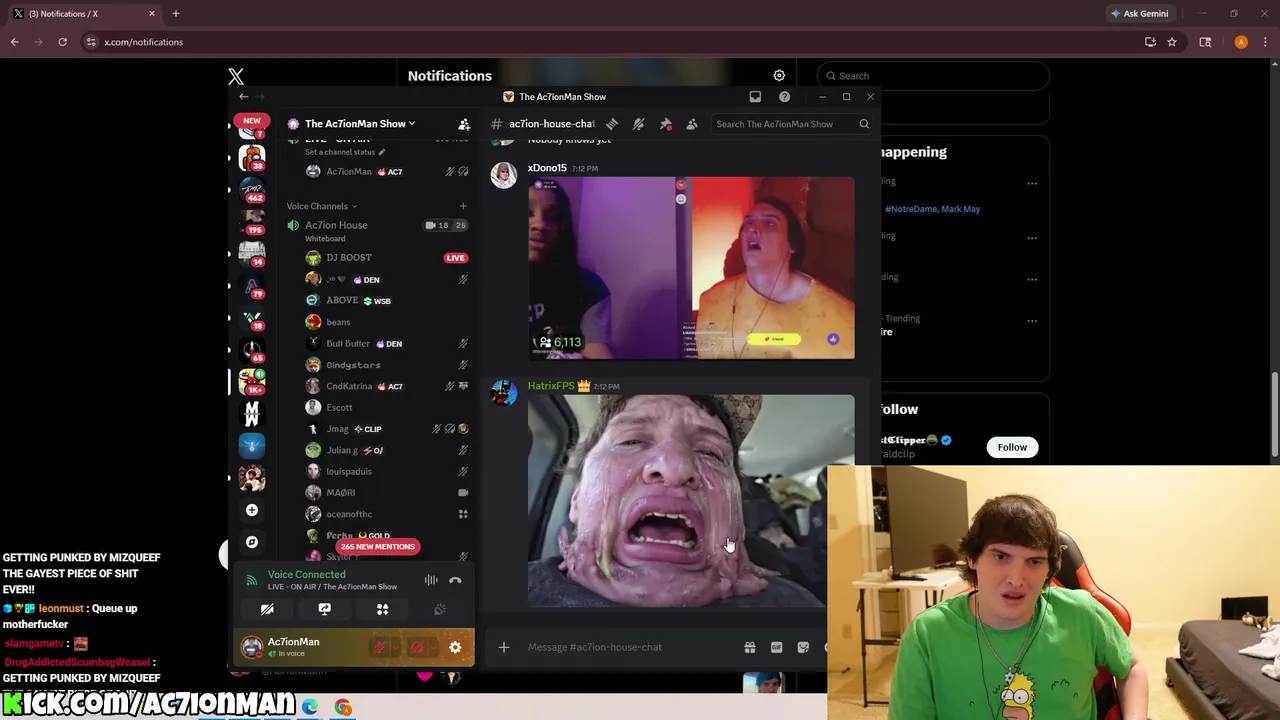This screenshot has height=720, width=1280.
Task: Toggle channel notification mute bell
Action: [x=638, y=124]
